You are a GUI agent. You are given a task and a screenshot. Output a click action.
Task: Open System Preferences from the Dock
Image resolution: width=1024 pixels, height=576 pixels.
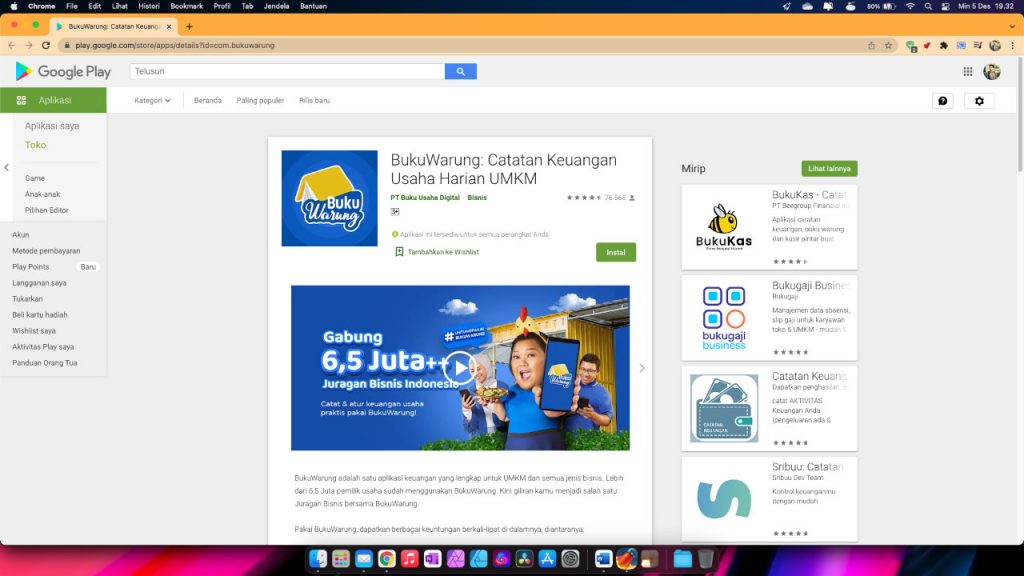(x=570, y=559)
